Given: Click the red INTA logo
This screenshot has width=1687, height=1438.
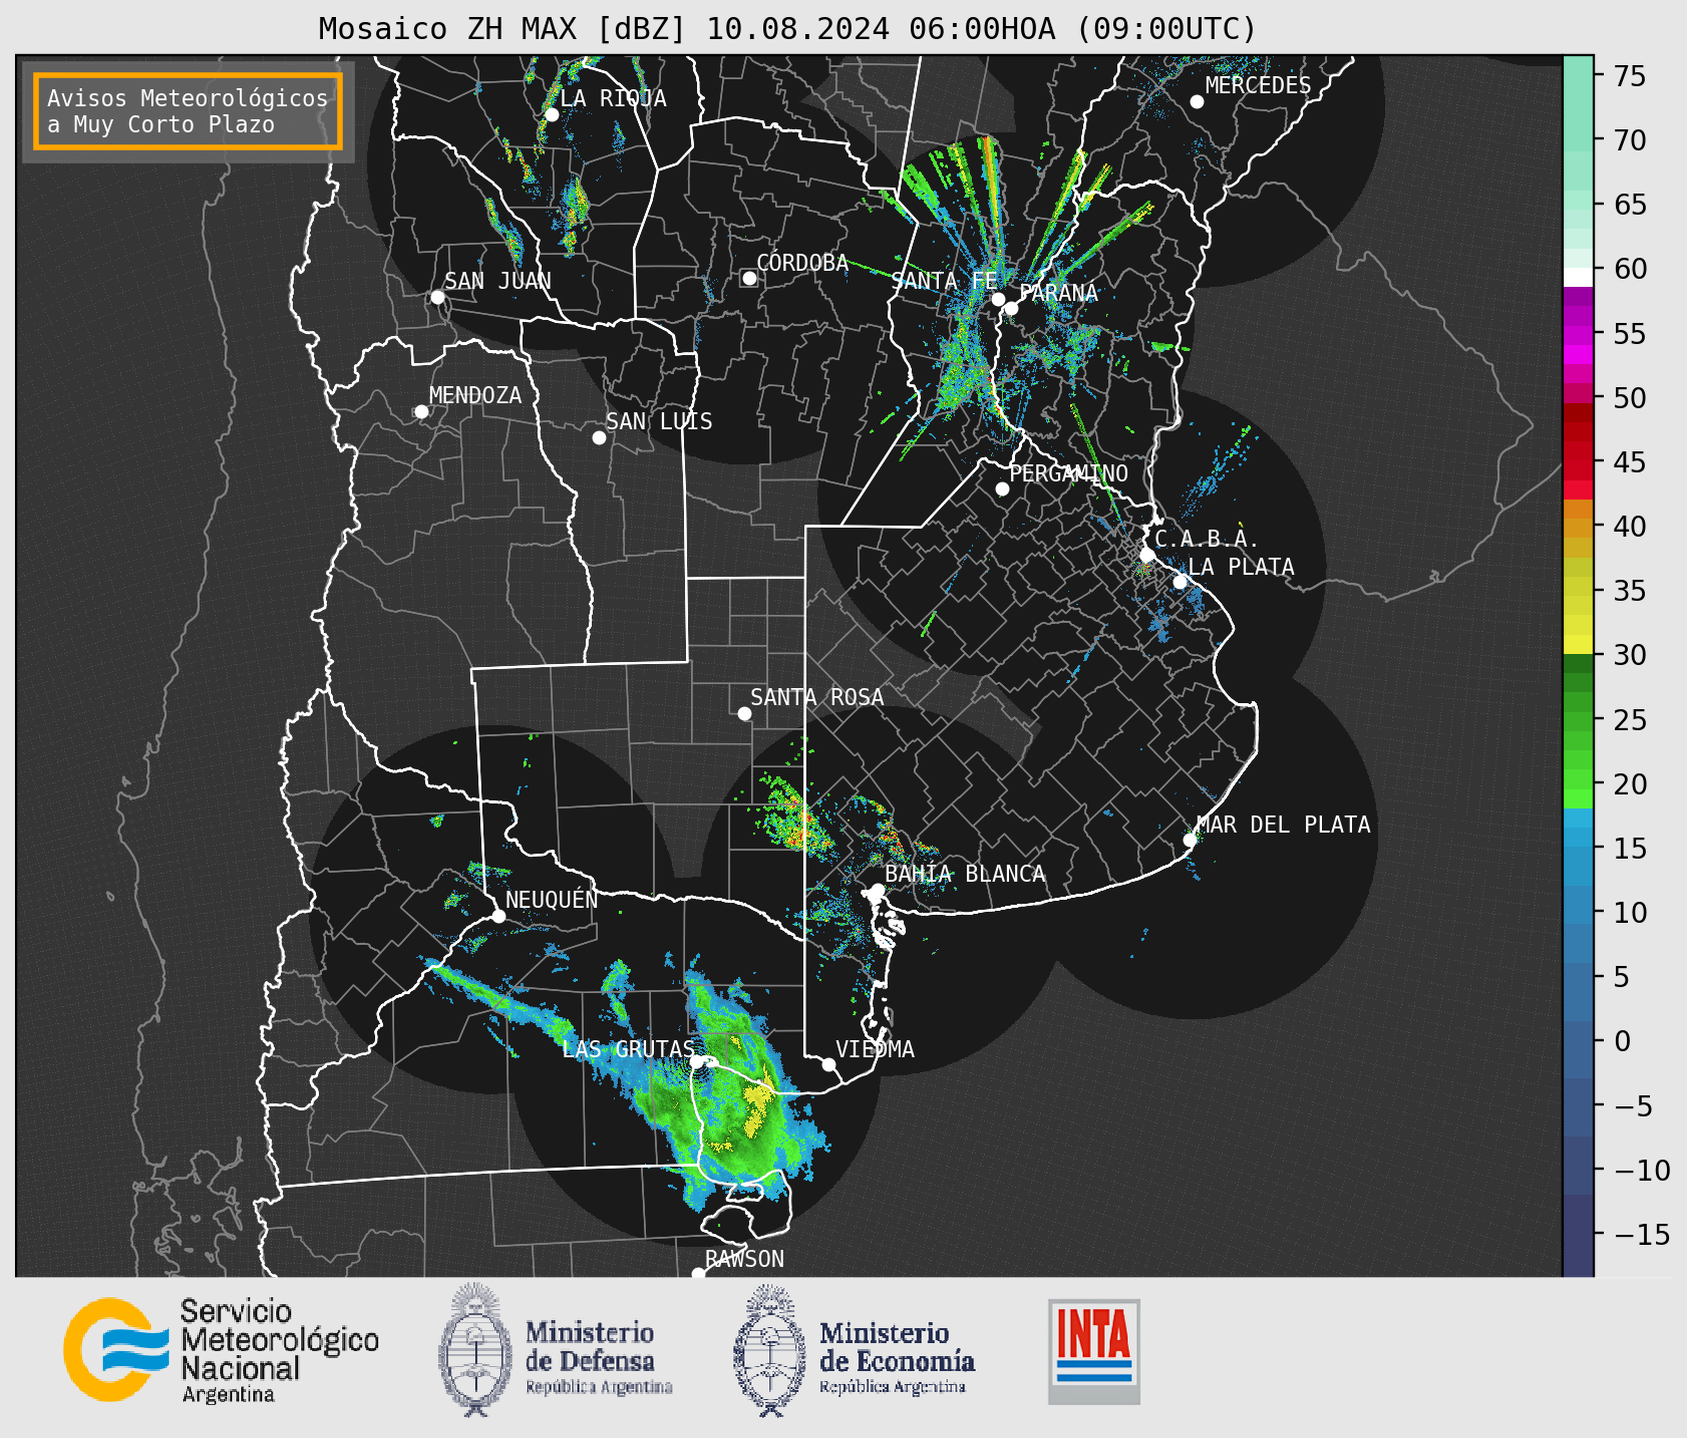Looking at the screenshot, I should [1094, 1351].
